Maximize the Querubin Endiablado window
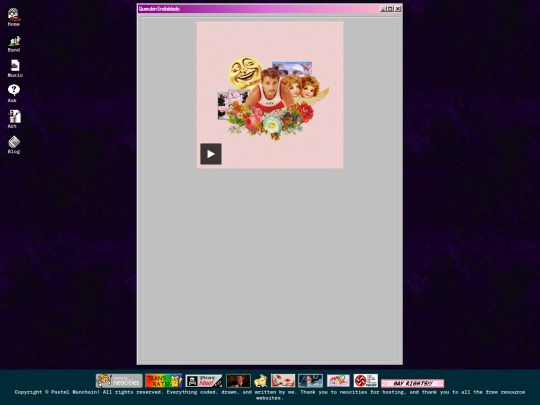540x405 pixels. point(390,9)
